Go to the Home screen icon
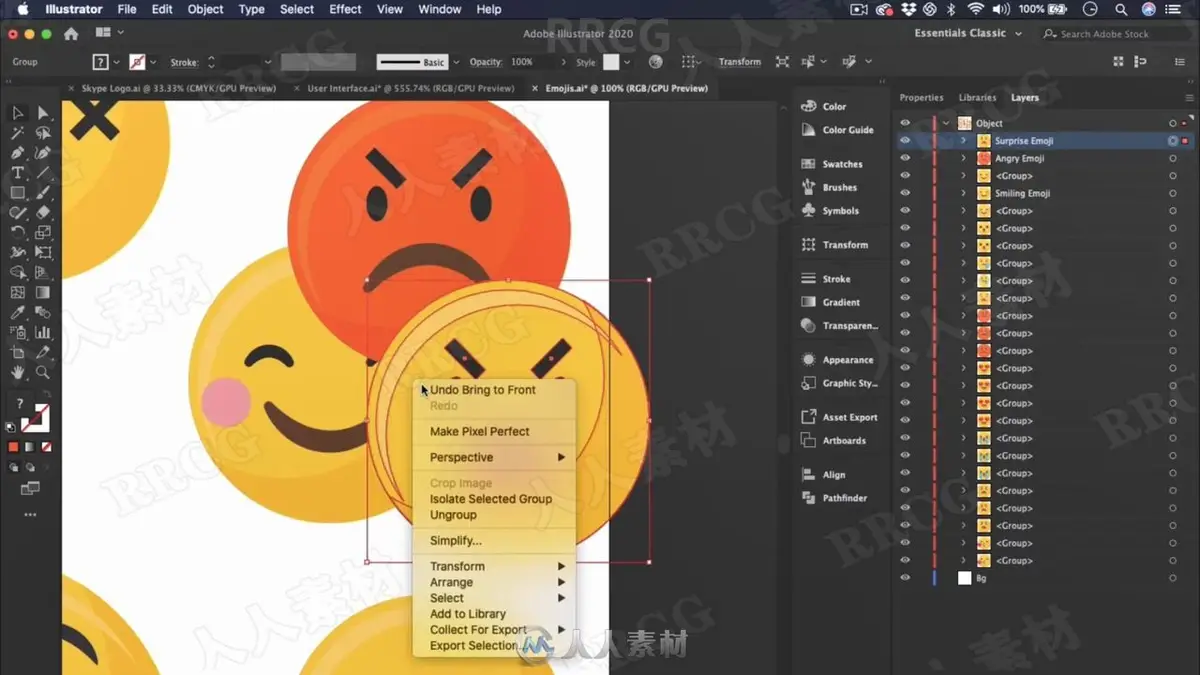 tap(71, 33)
